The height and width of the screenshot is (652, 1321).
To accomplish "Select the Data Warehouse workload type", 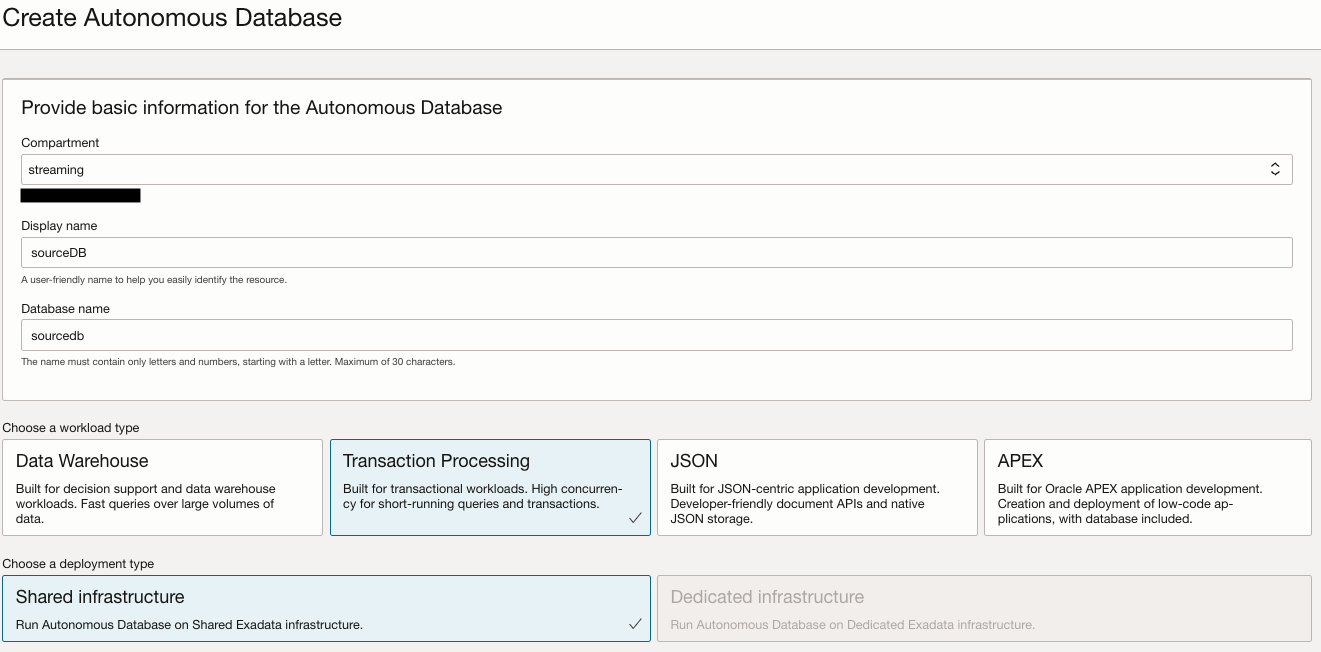I will tap(162, 487).
